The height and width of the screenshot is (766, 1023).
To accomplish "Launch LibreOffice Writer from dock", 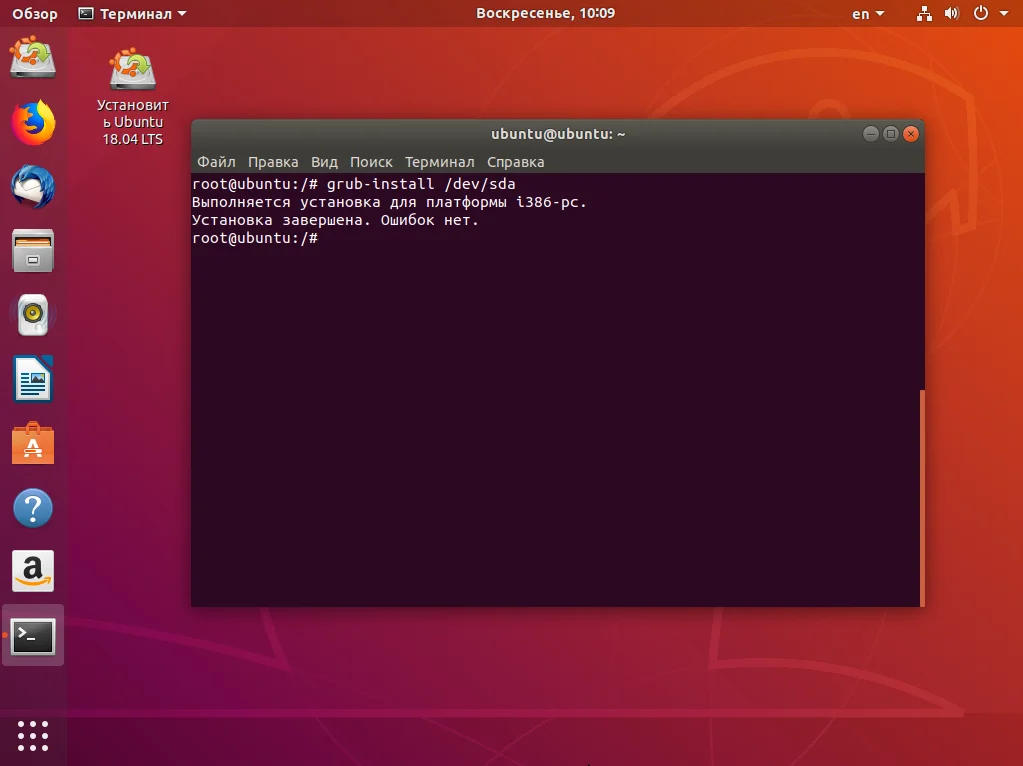I will 33,380.
